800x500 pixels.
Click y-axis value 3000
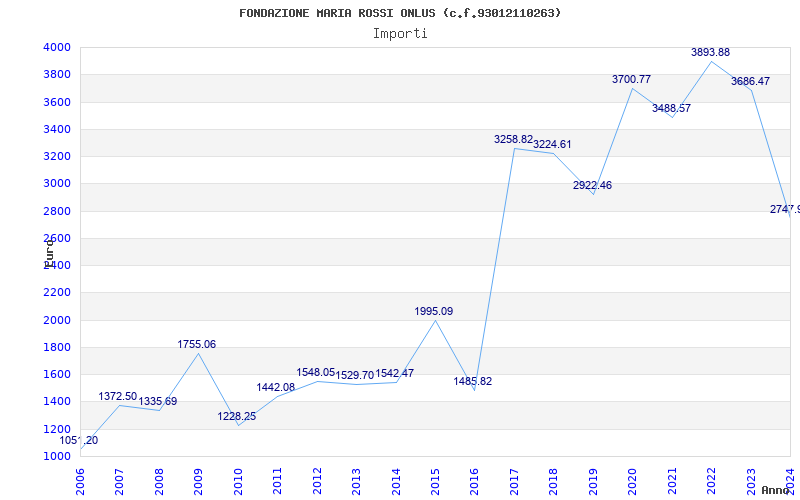(58, 184)
